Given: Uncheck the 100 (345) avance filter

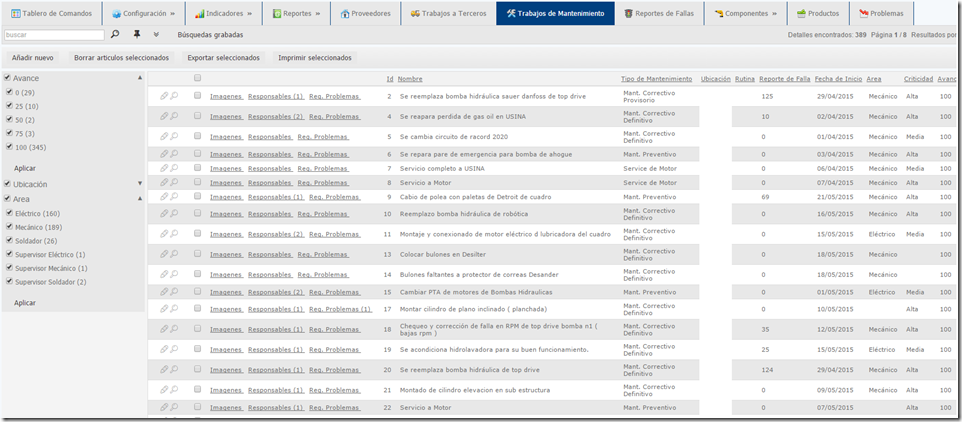Looking at the screenshot, I should 9,147.
